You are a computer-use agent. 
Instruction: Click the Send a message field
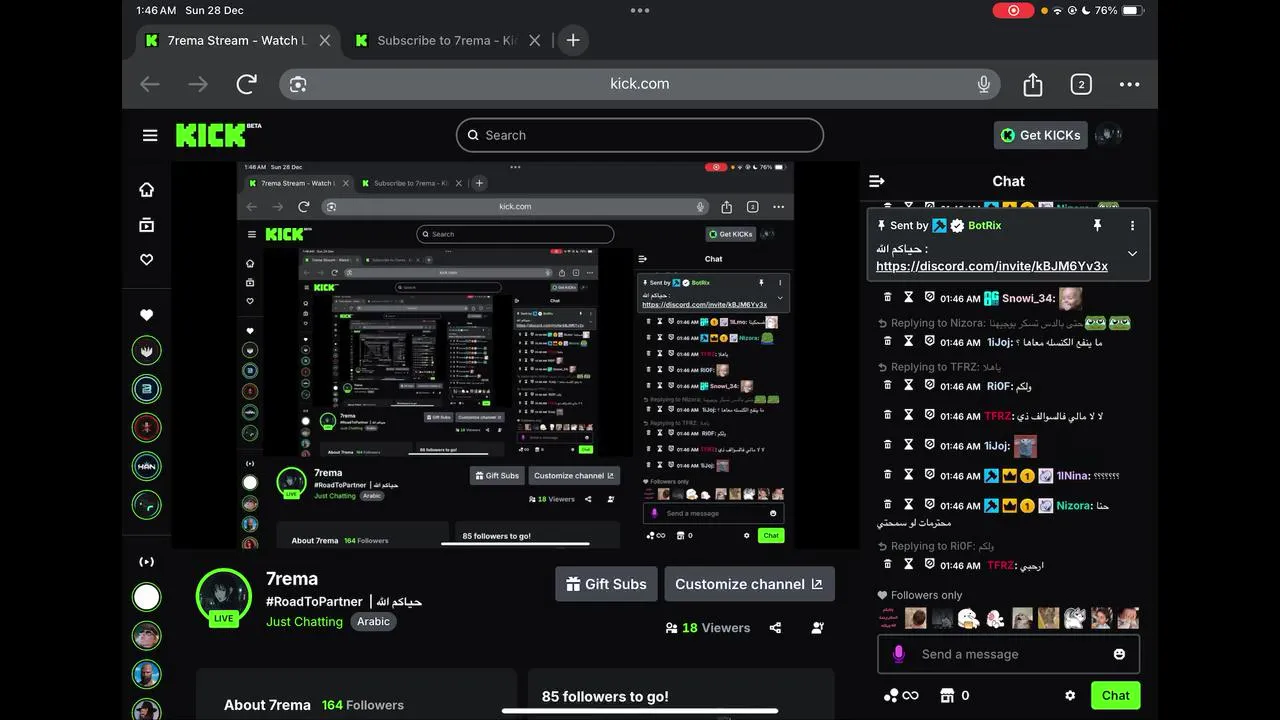1008,654
